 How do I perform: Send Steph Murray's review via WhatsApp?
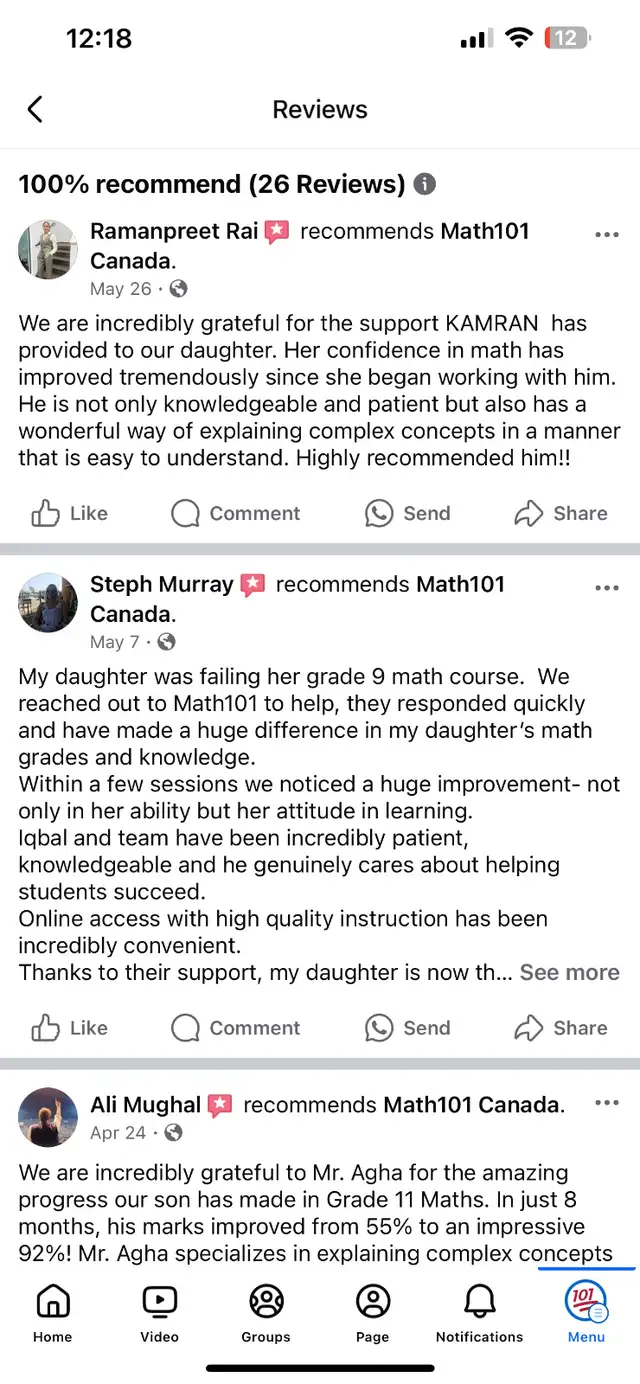tap(407, 1028)
